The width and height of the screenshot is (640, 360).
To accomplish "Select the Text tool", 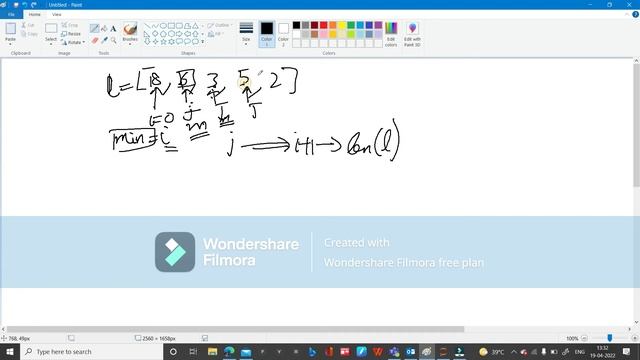I will 113,29.
